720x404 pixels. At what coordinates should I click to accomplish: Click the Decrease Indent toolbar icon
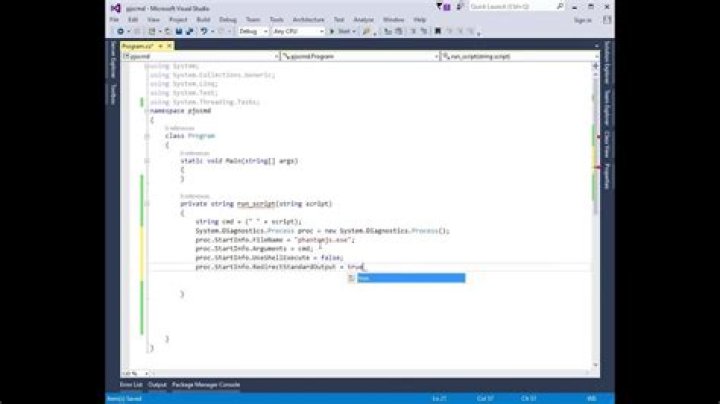(388, 31)
